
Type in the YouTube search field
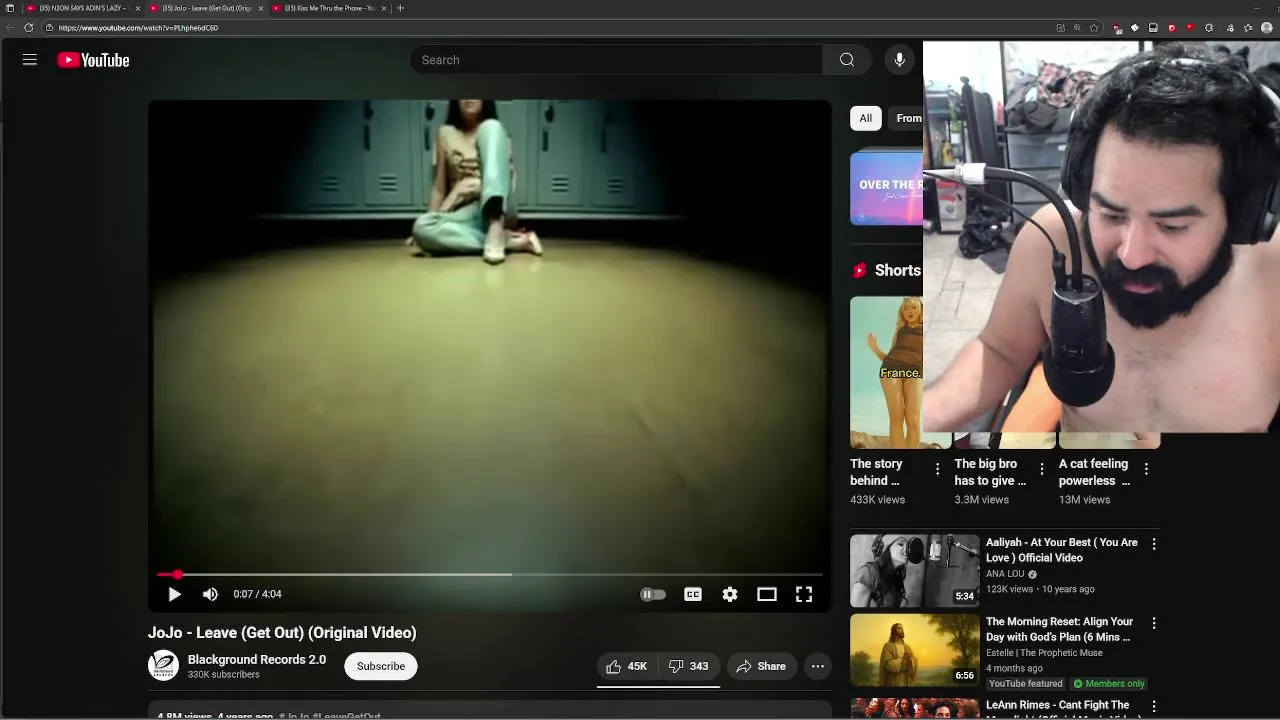click(x=616, y=60)
